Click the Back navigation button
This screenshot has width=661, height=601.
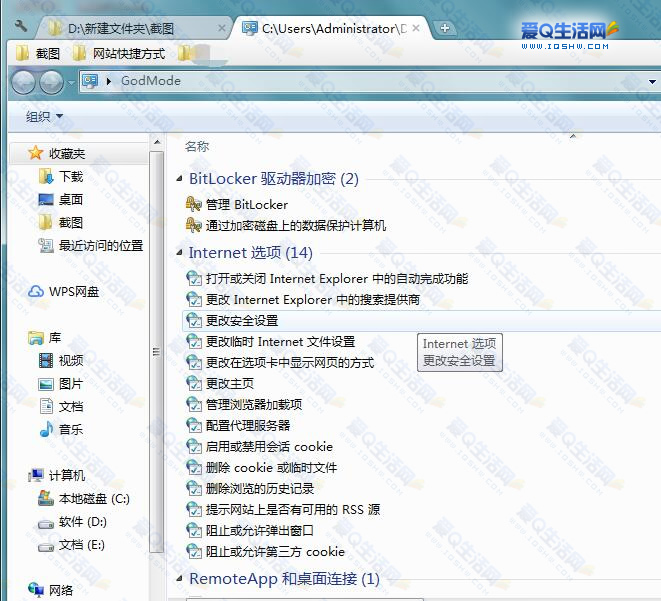pos(24,82)
